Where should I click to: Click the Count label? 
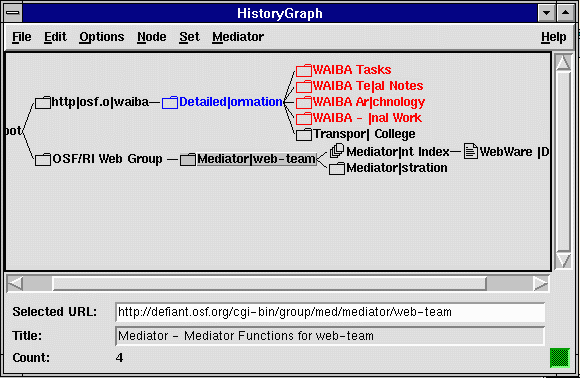click(31, 358)
